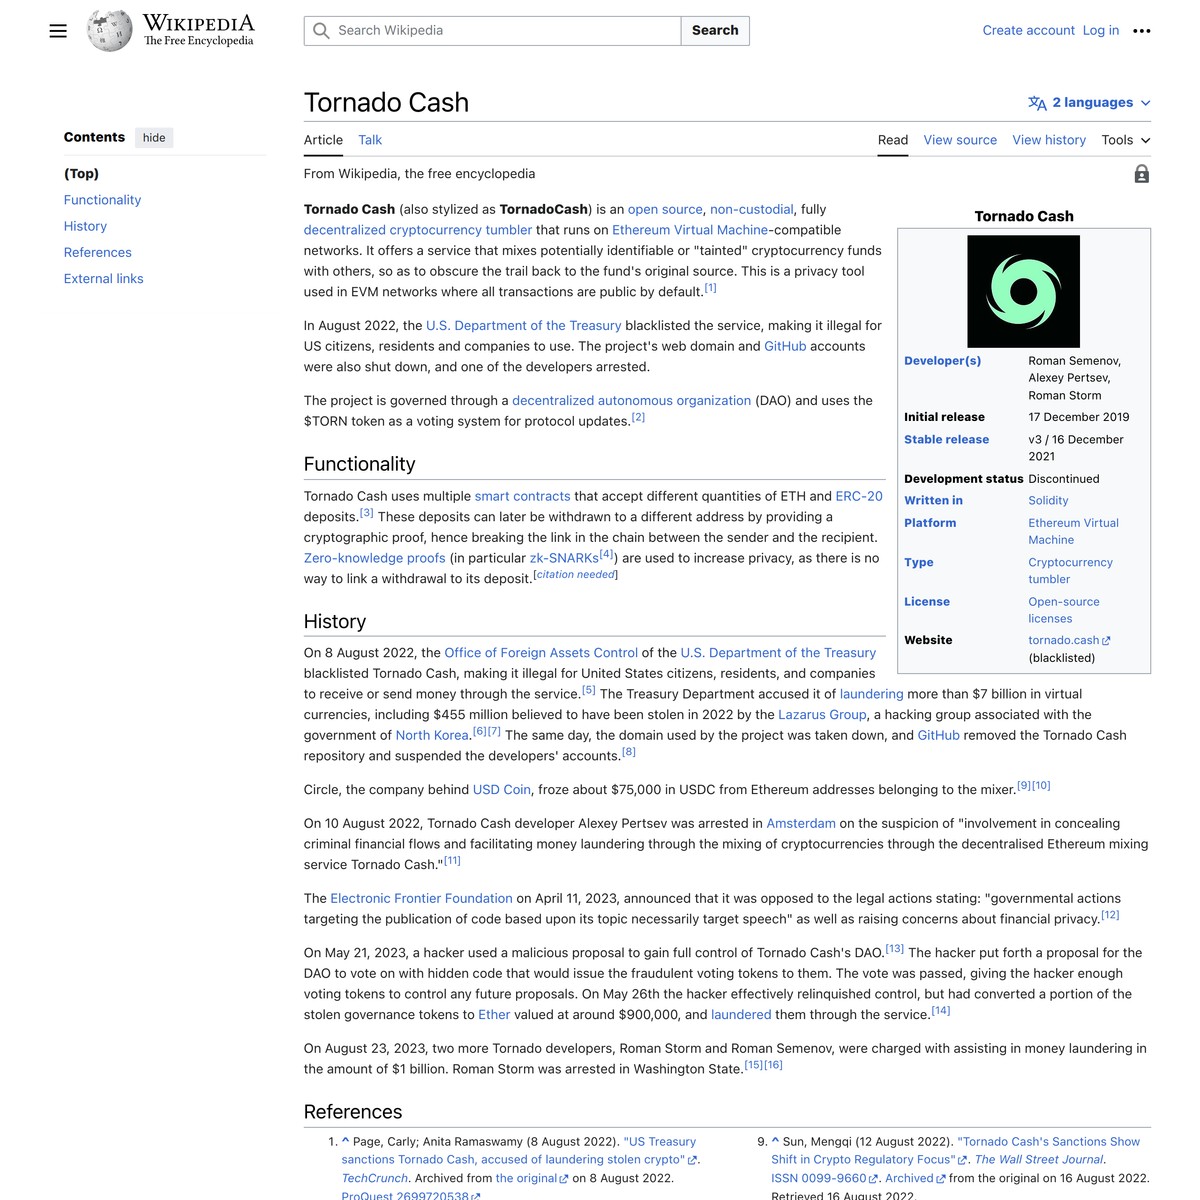
Task: Click the page protection padlock icon
Action: (x=1141, y=173)
